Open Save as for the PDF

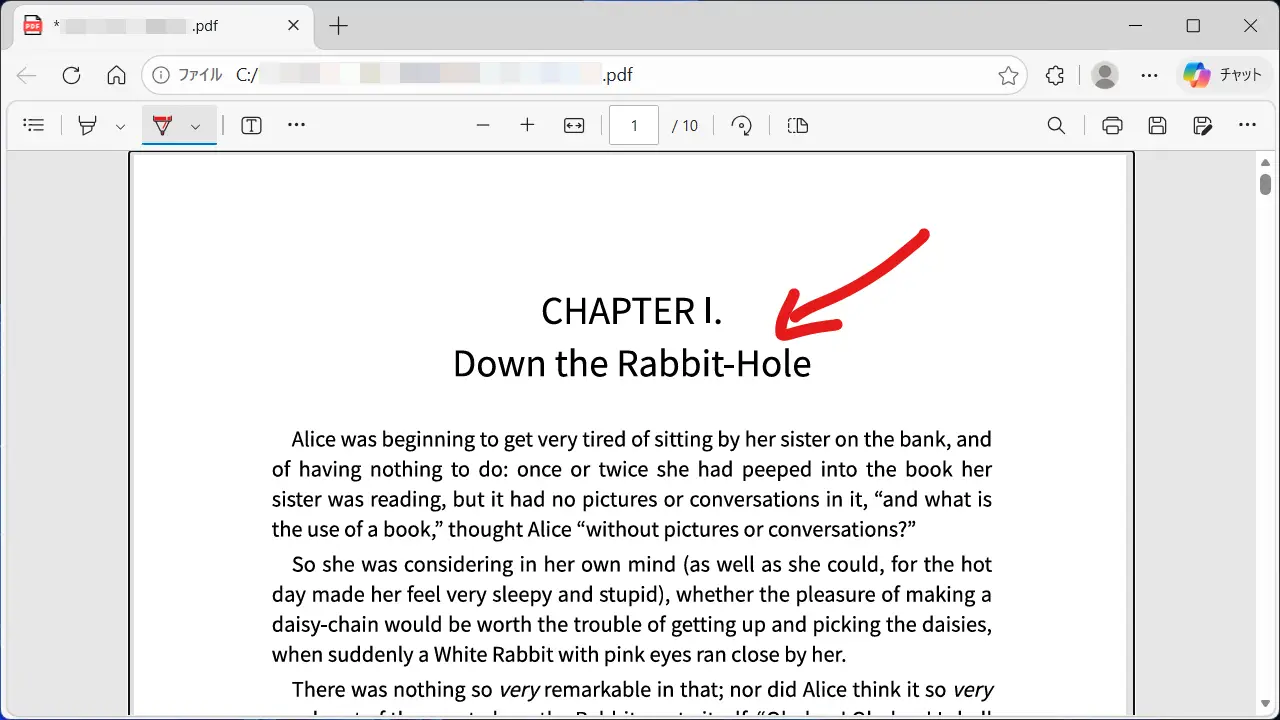click(1202, 125)
